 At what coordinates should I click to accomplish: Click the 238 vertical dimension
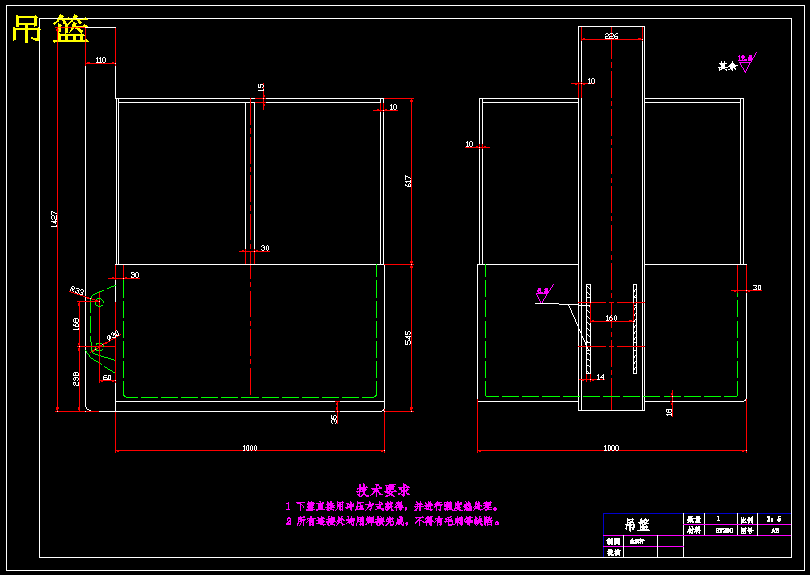(76, 378)
